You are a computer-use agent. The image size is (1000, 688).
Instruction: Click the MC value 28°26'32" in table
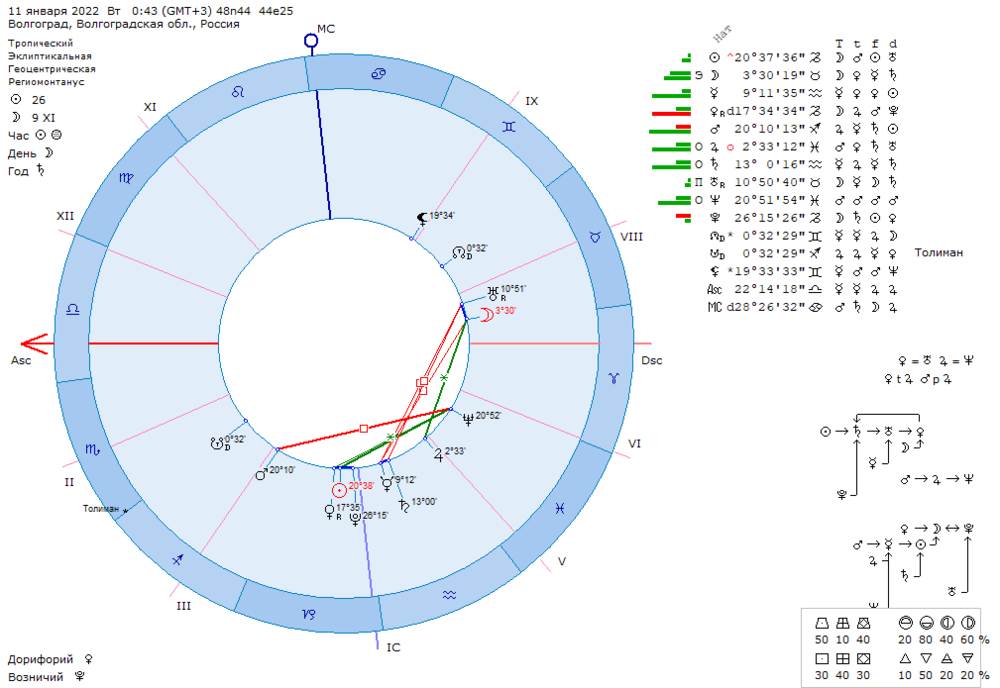tap(769, 307)
